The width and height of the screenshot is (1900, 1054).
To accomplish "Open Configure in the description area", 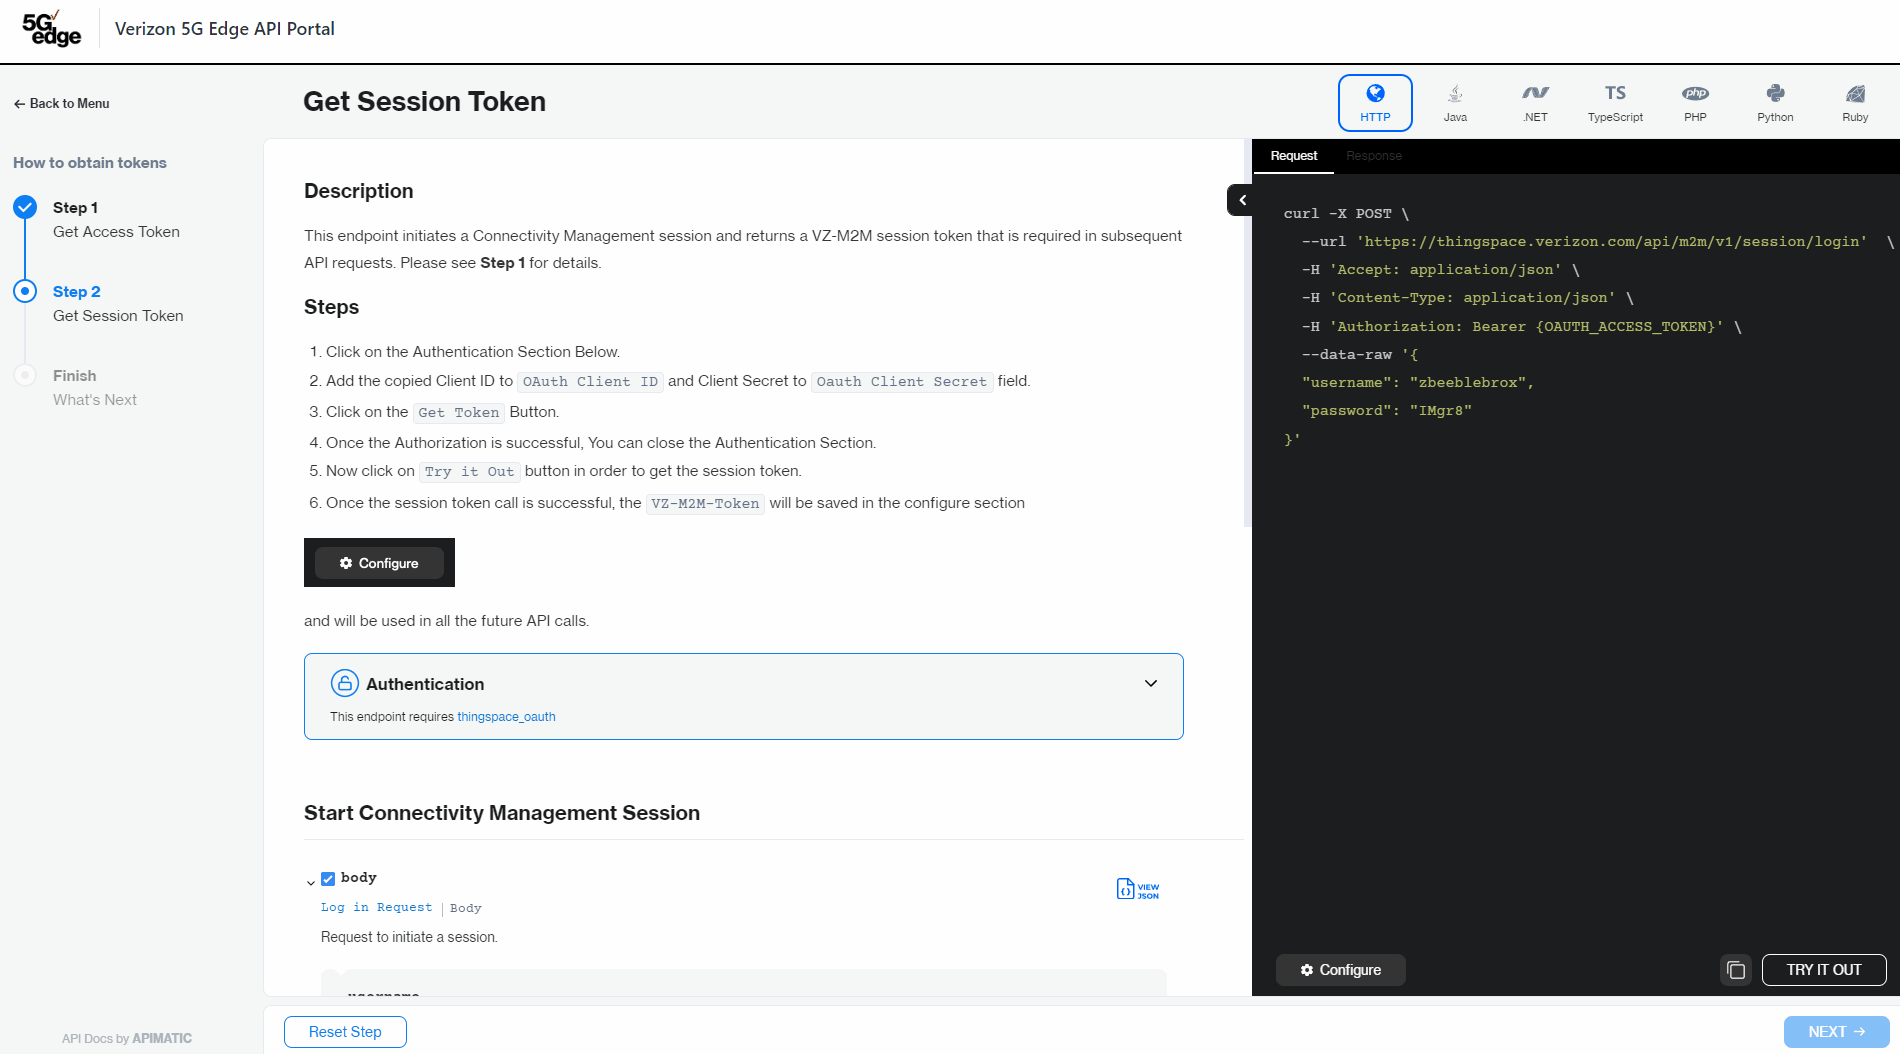I will 379,563.
